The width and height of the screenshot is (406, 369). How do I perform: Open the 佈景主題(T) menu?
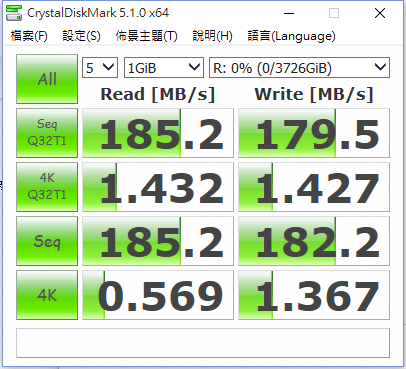pos(147,36)
